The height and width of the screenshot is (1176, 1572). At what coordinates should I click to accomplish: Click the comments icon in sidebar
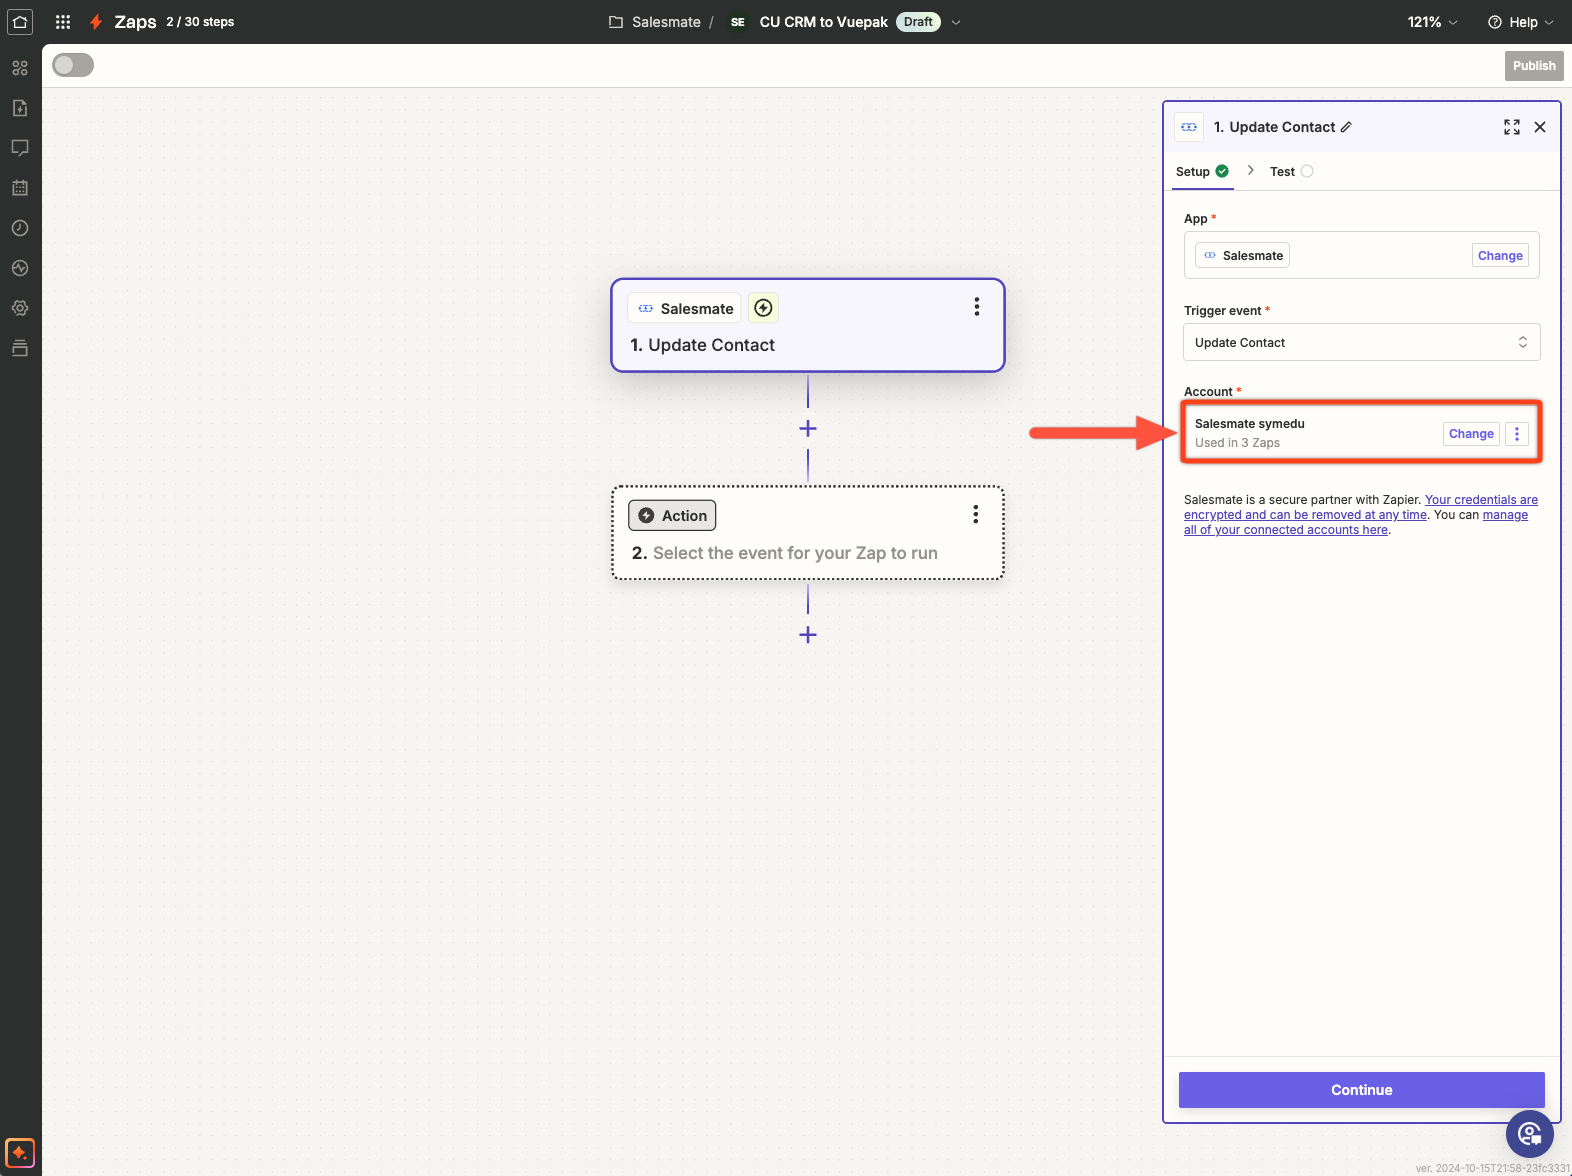tap(20, 148)
